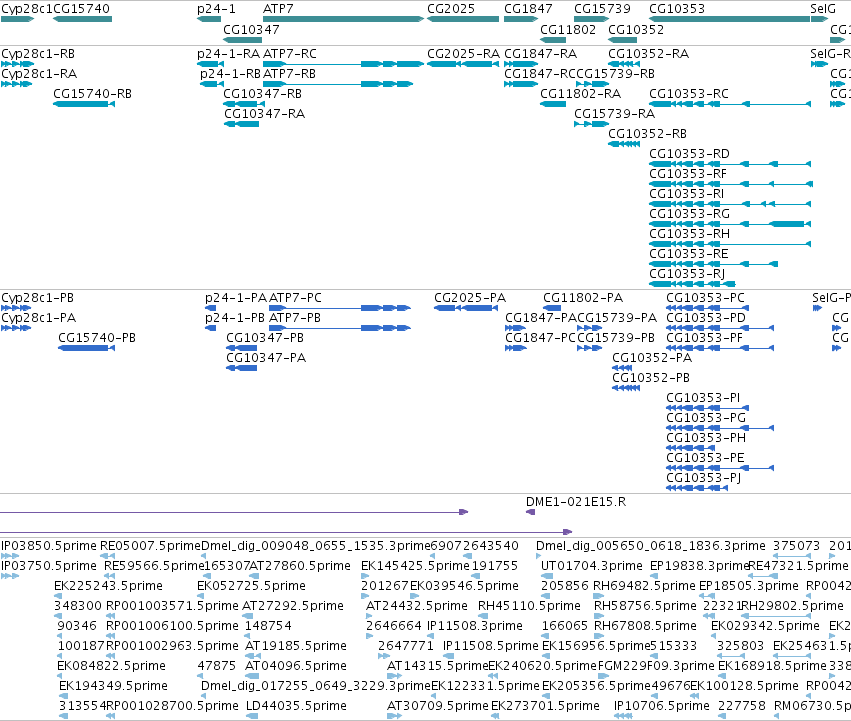The image size is (851, 721).
Task: Click transcript CG10347-RB
Action: 244,104
